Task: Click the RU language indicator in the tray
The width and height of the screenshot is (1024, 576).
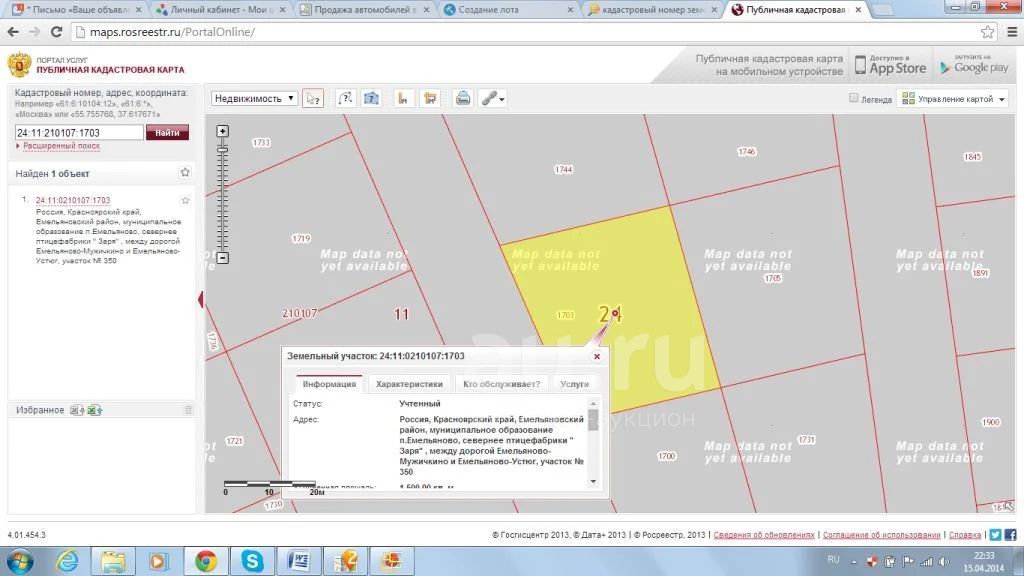Action: 833,560
